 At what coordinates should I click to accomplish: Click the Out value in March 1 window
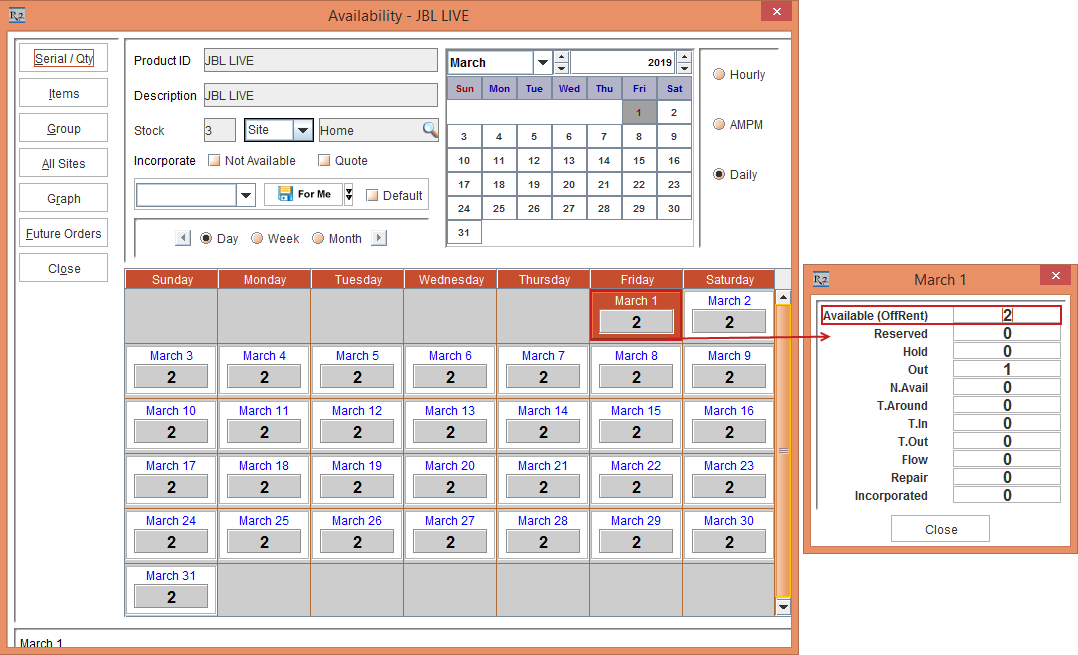(x=1006, y=369)
